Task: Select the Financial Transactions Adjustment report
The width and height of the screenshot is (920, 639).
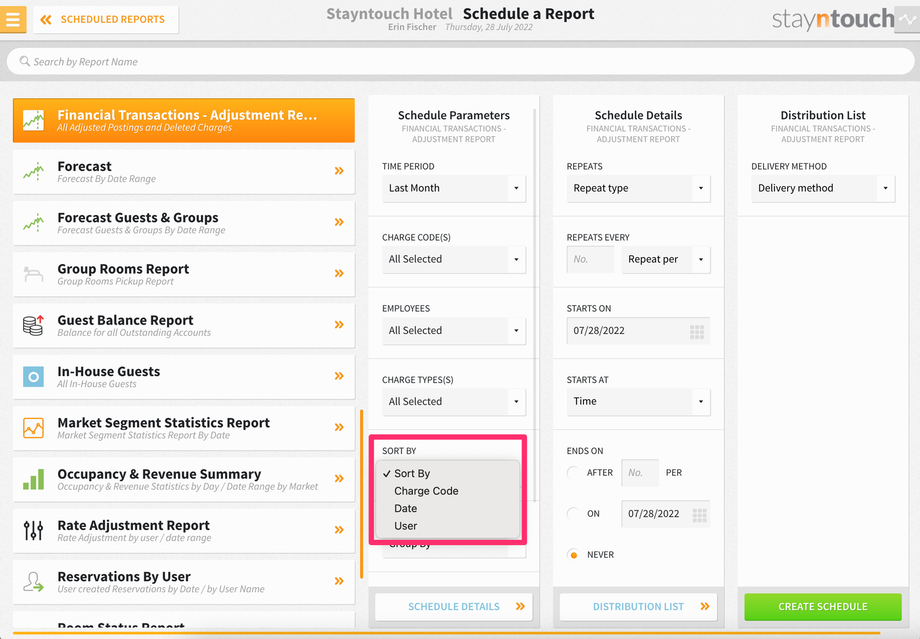Action: [x=184, y=120]
